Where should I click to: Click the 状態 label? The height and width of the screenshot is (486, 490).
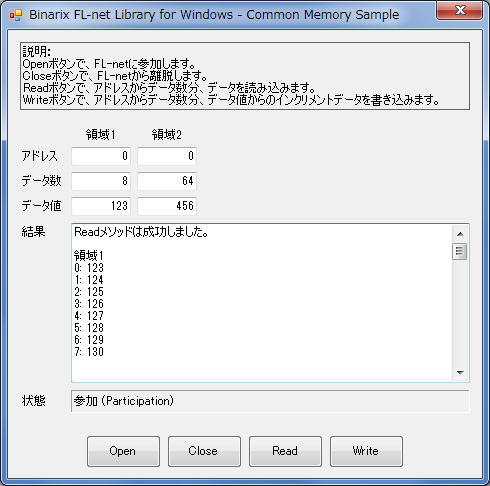pos(33,401)
